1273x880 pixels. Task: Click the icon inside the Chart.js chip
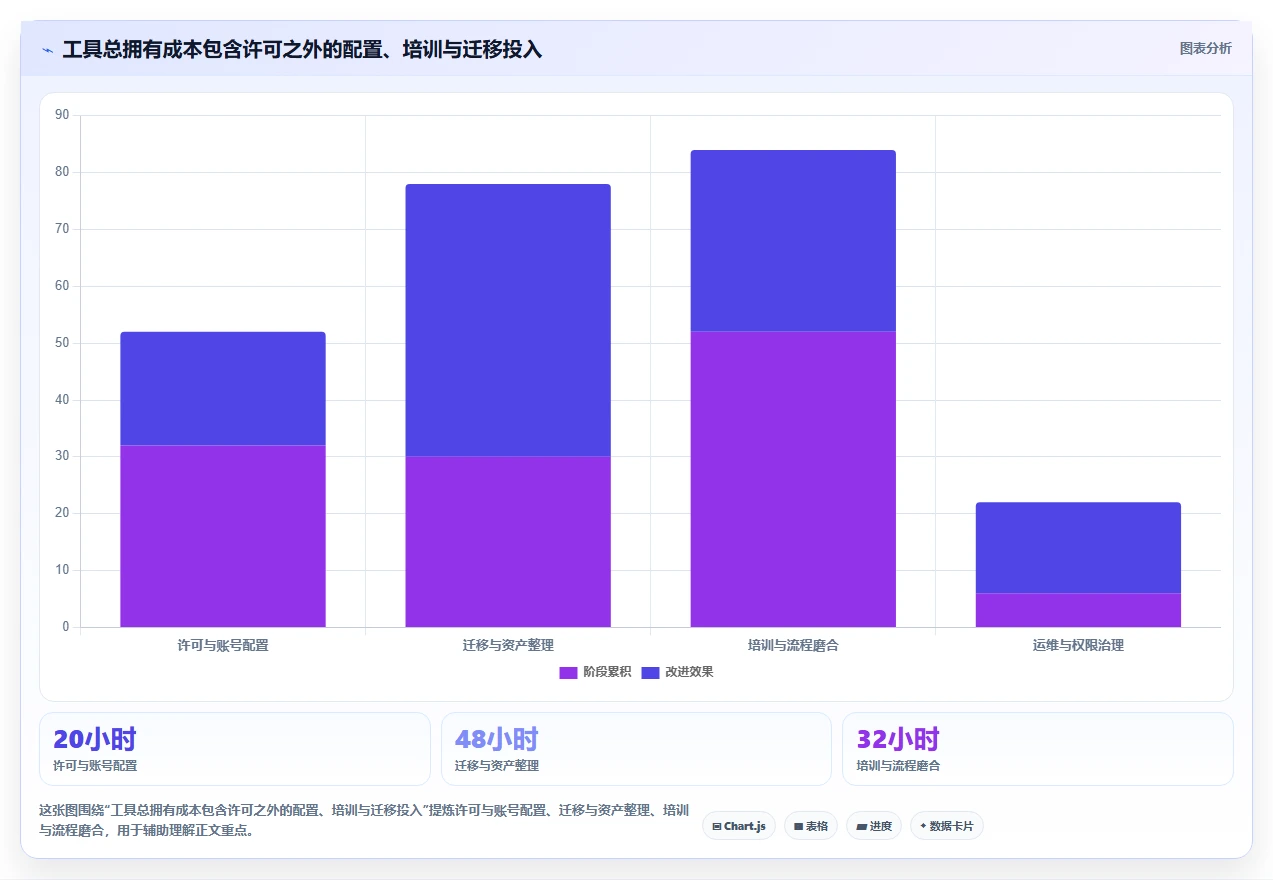(717, 827)
